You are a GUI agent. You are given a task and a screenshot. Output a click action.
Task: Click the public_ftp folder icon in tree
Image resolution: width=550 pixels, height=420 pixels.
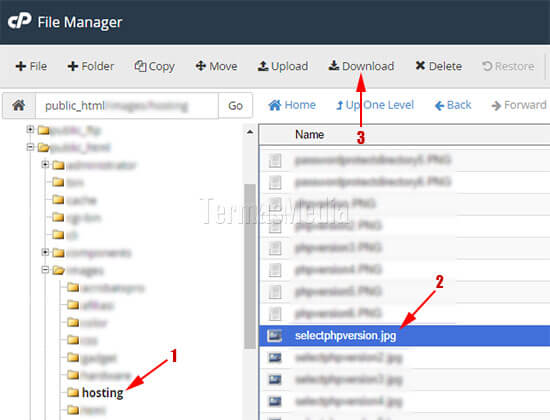coord(43,130)
